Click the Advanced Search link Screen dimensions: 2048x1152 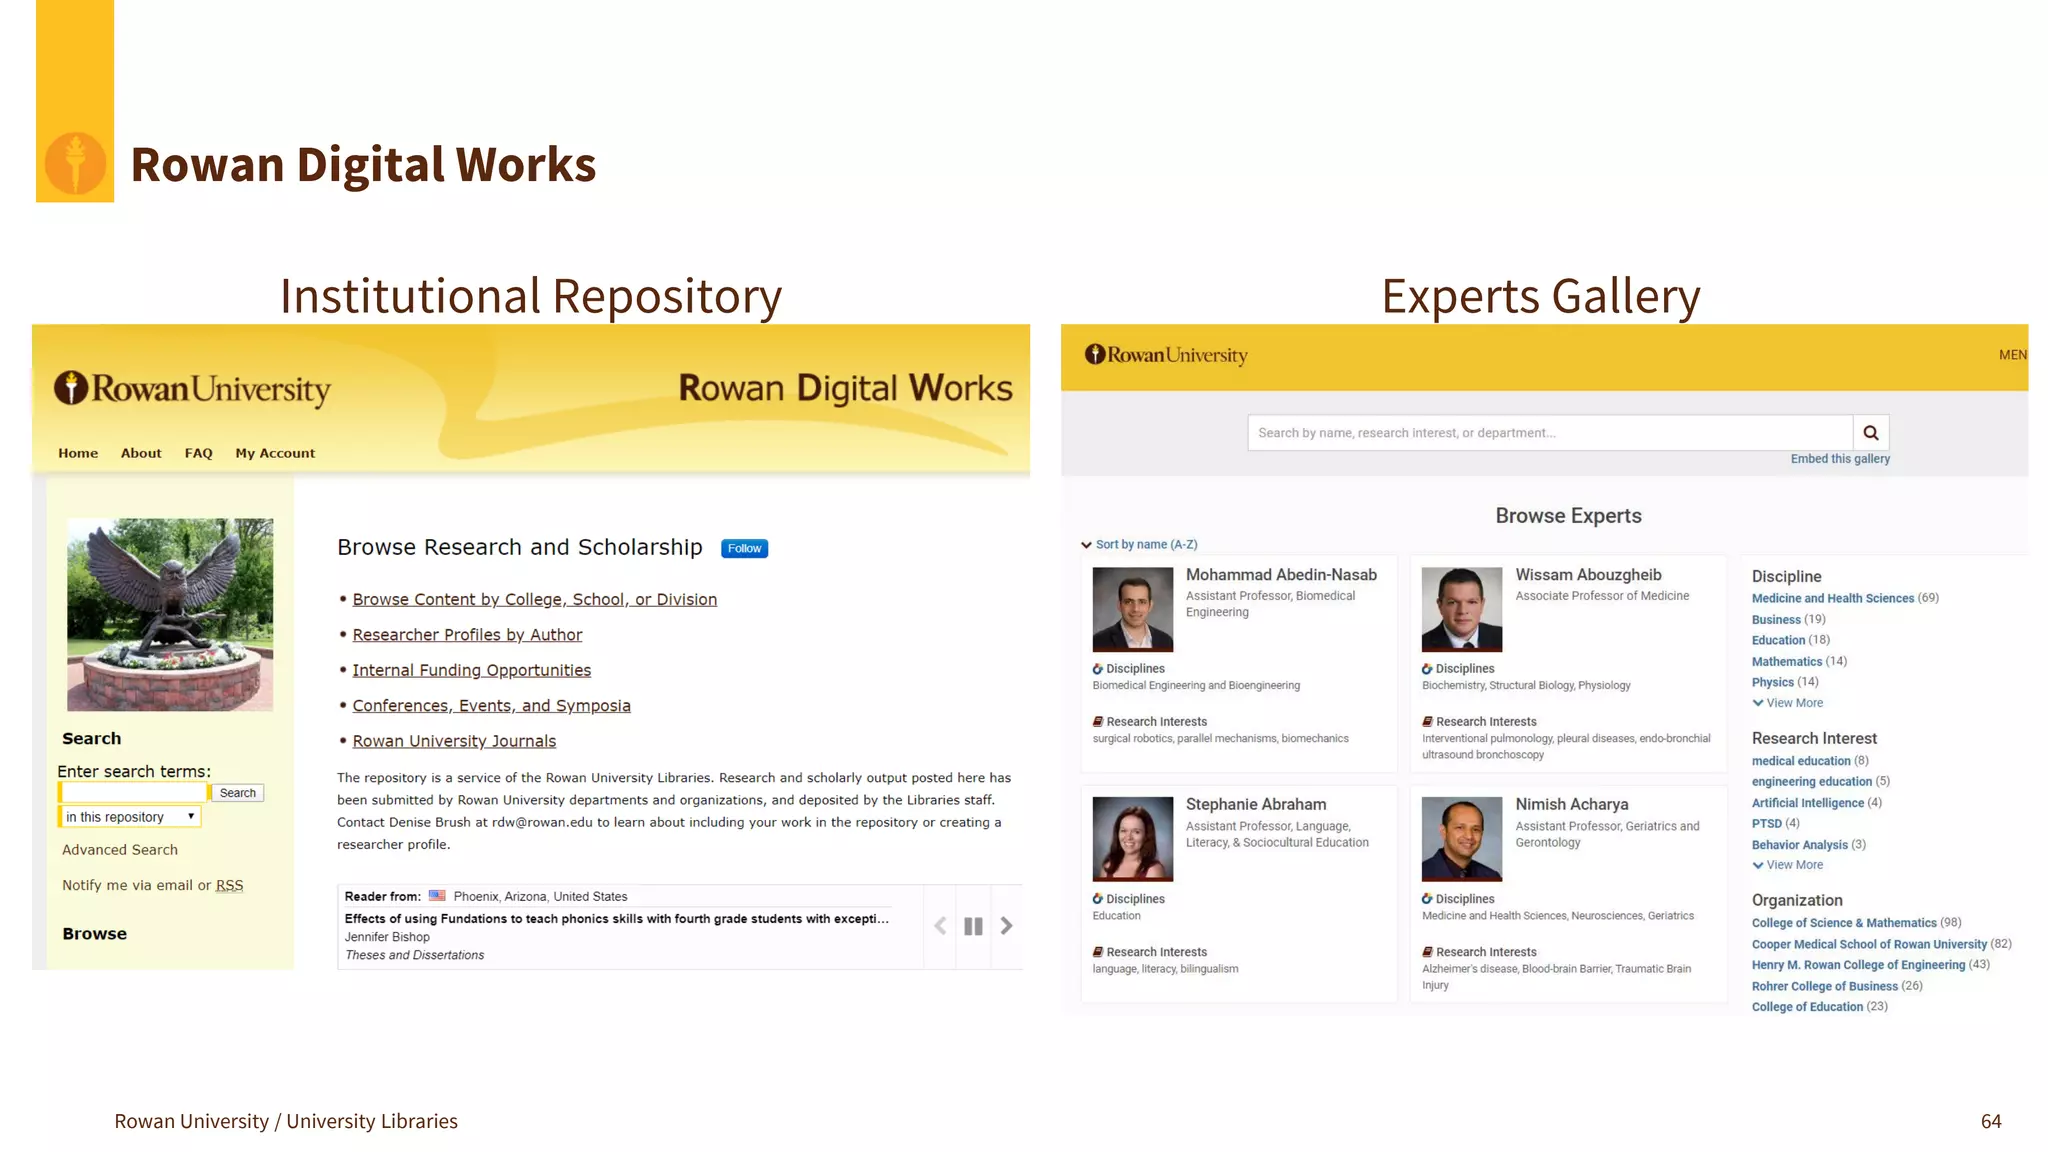(x=120, y=850)
